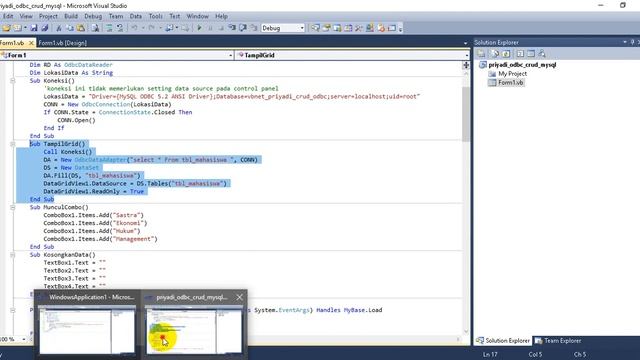Open the View menu
640x360 pixels.
26,16
